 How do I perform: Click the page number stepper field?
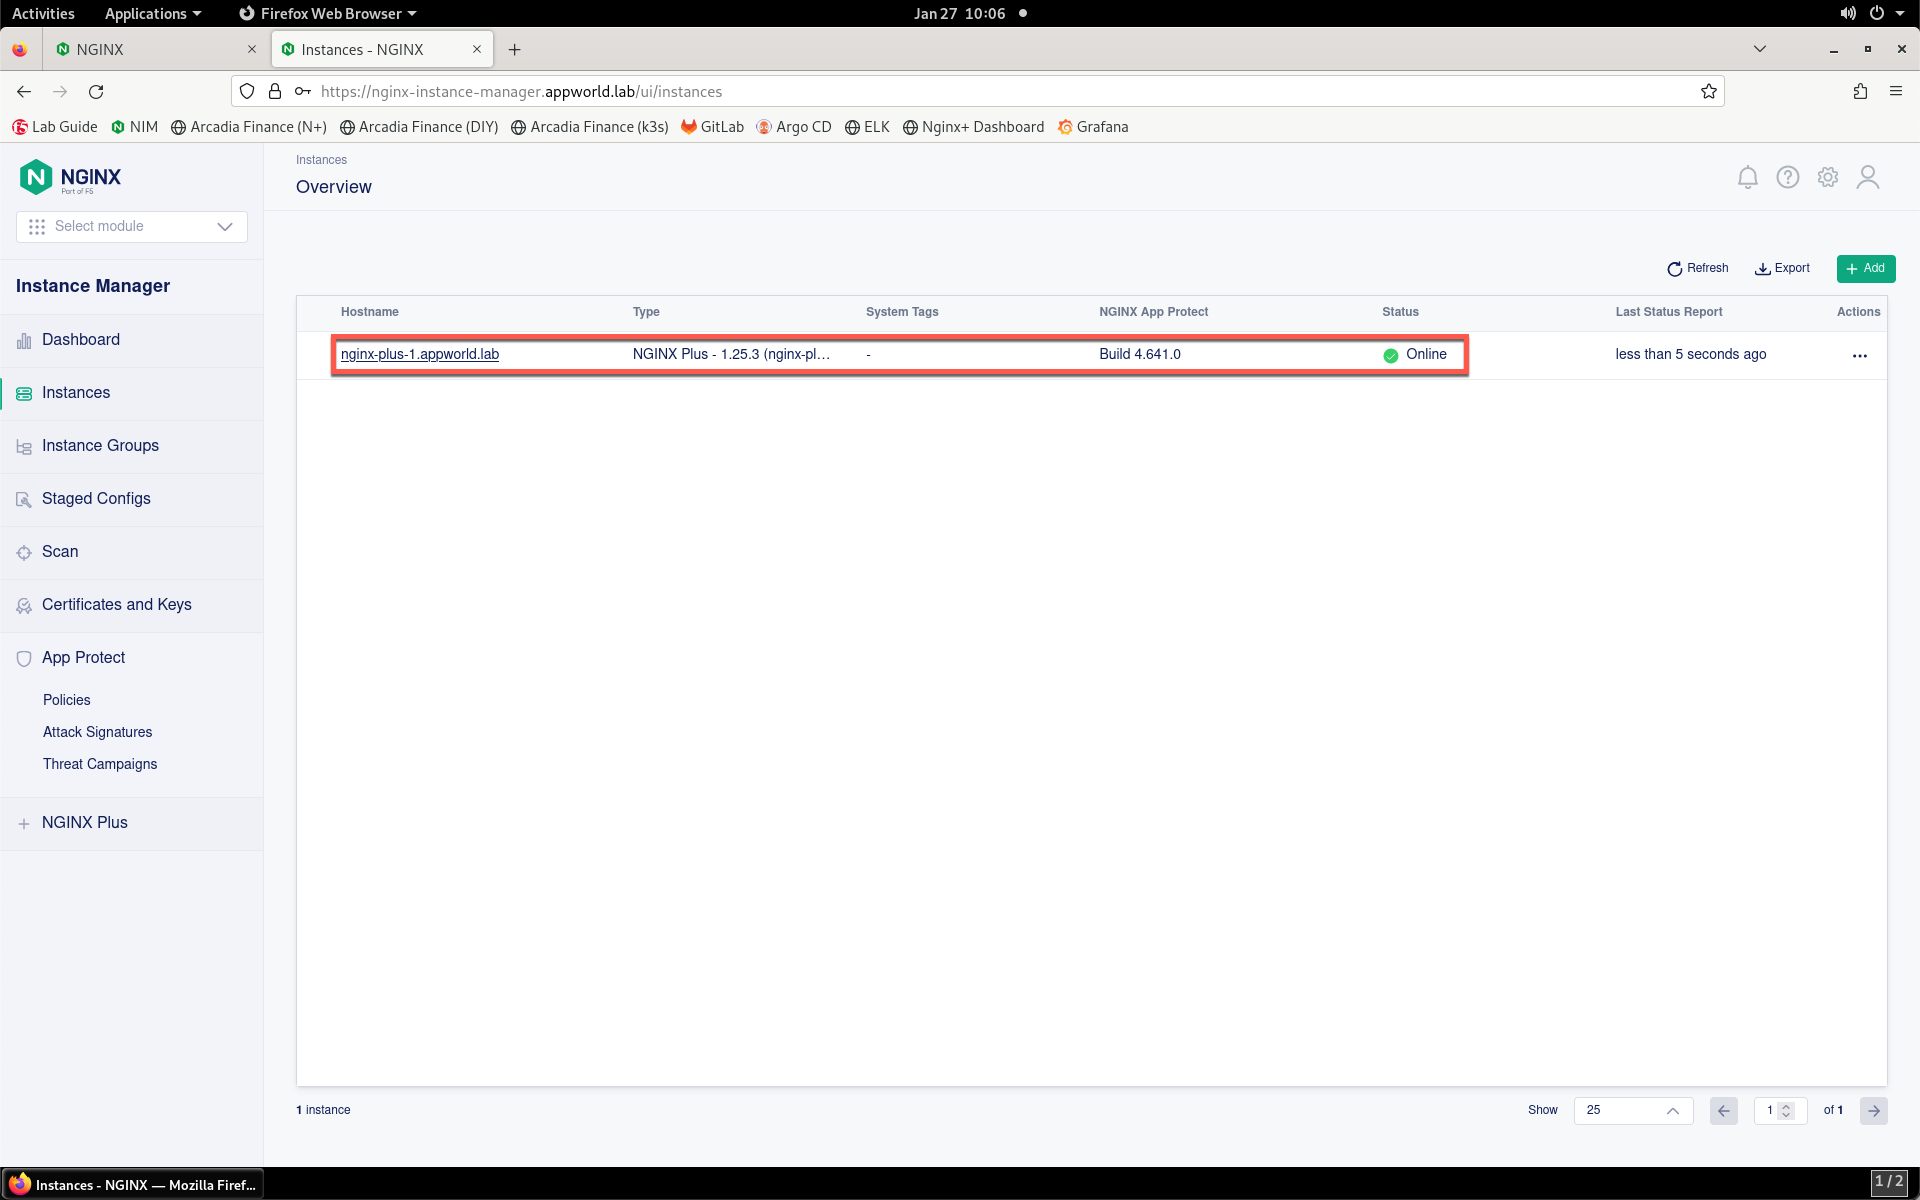(1780, 1110)
